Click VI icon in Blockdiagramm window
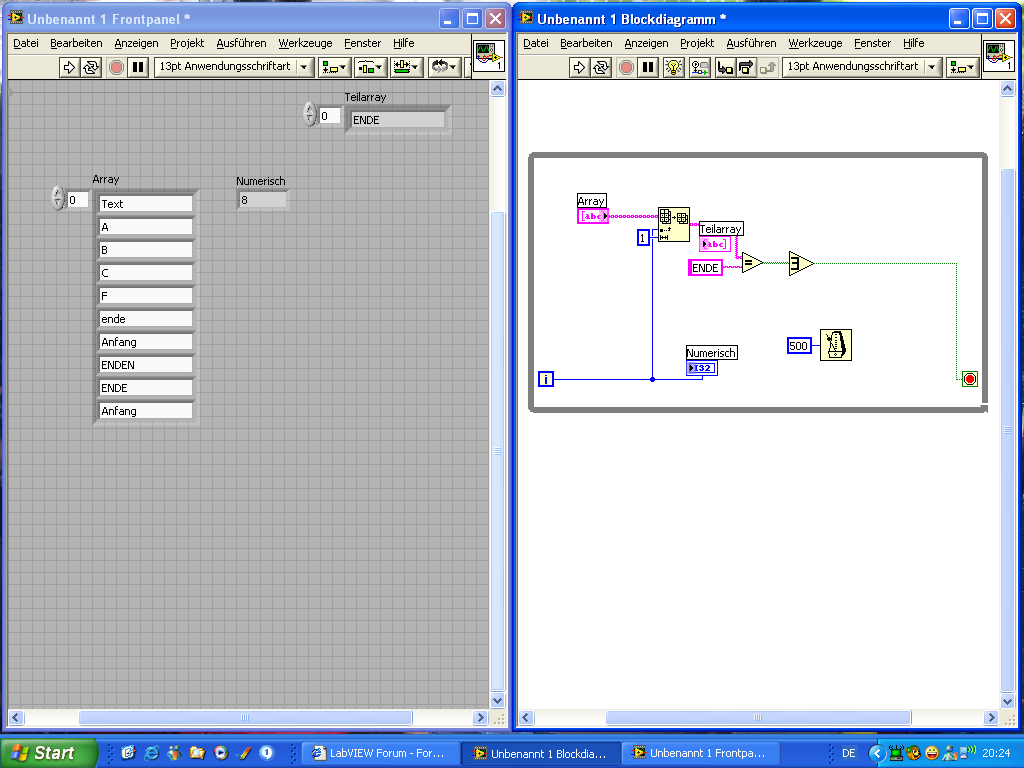This screenshot has width=1024, height=768. 998,56
